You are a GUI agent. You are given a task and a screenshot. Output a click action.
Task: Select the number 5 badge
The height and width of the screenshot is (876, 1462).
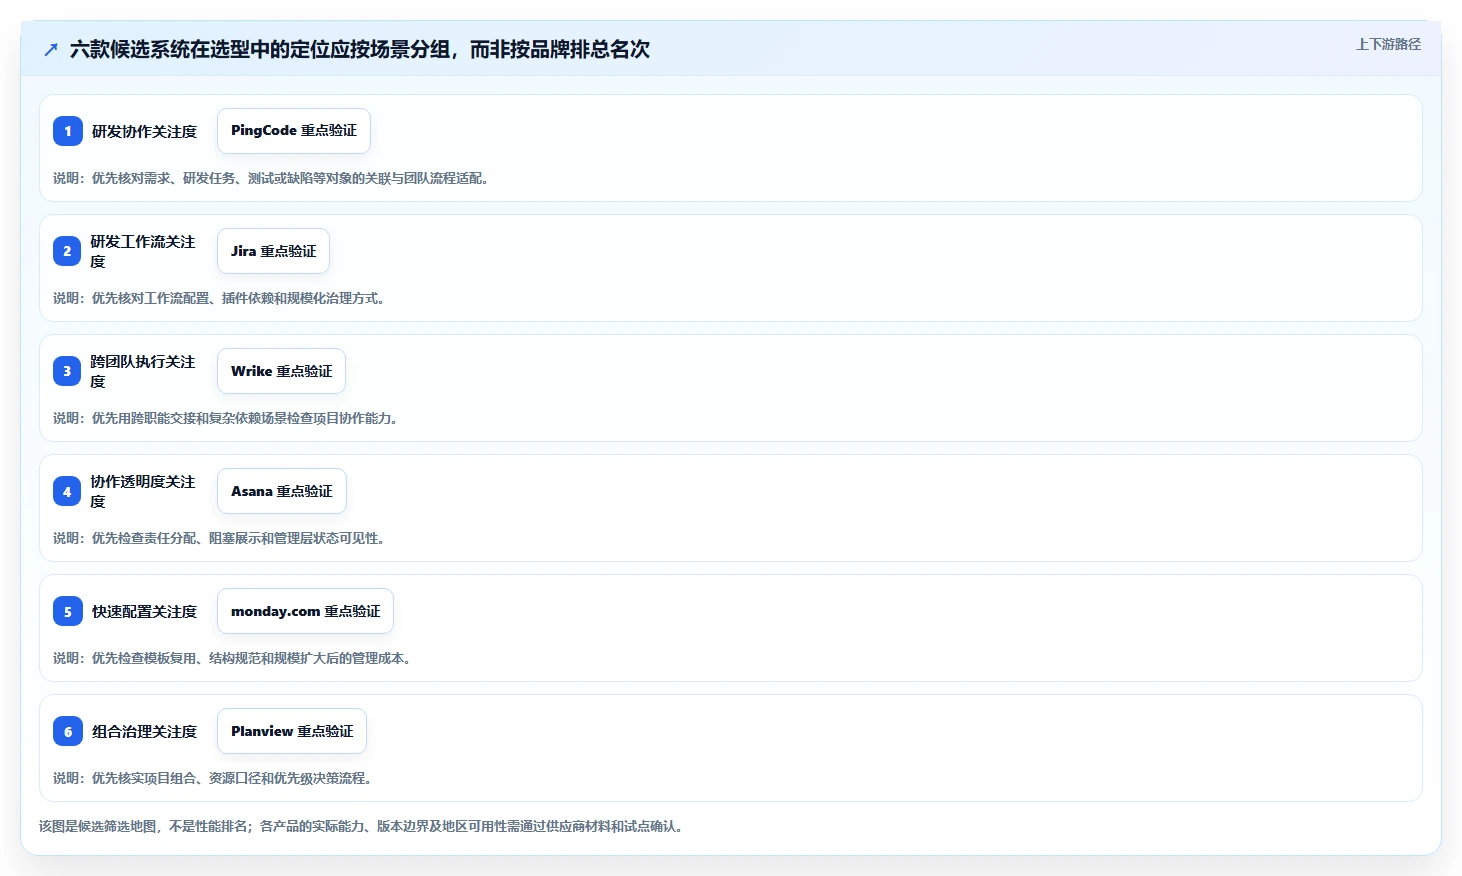[x=68, y=611]
